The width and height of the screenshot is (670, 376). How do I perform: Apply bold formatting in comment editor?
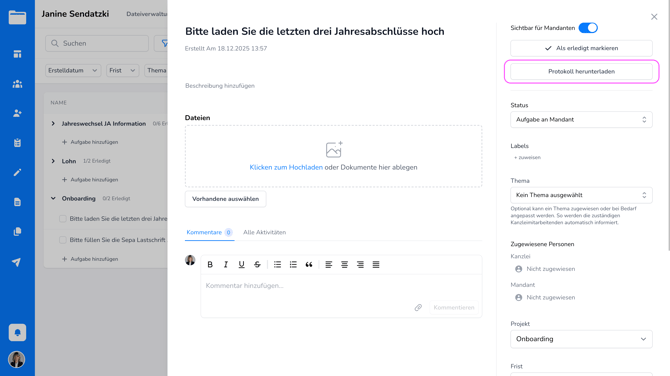coord(210,264)
